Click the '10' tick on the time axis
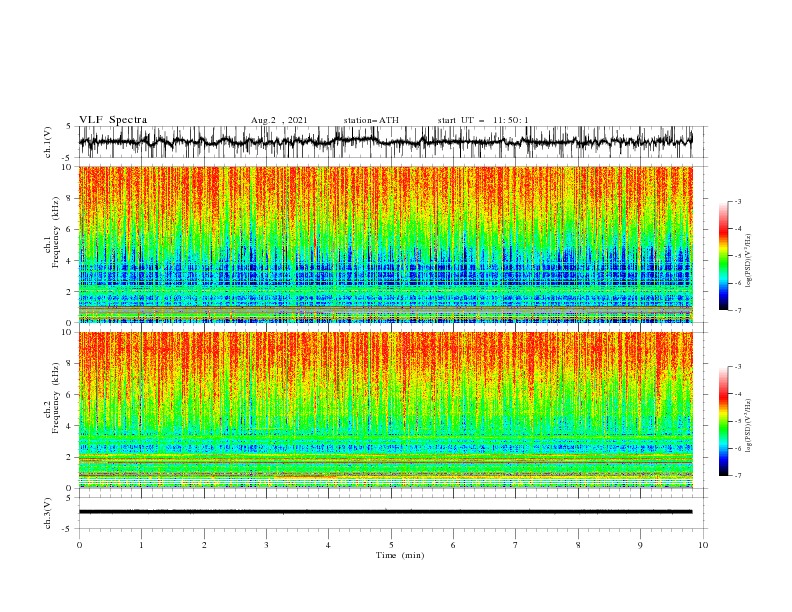 point(703,545)
